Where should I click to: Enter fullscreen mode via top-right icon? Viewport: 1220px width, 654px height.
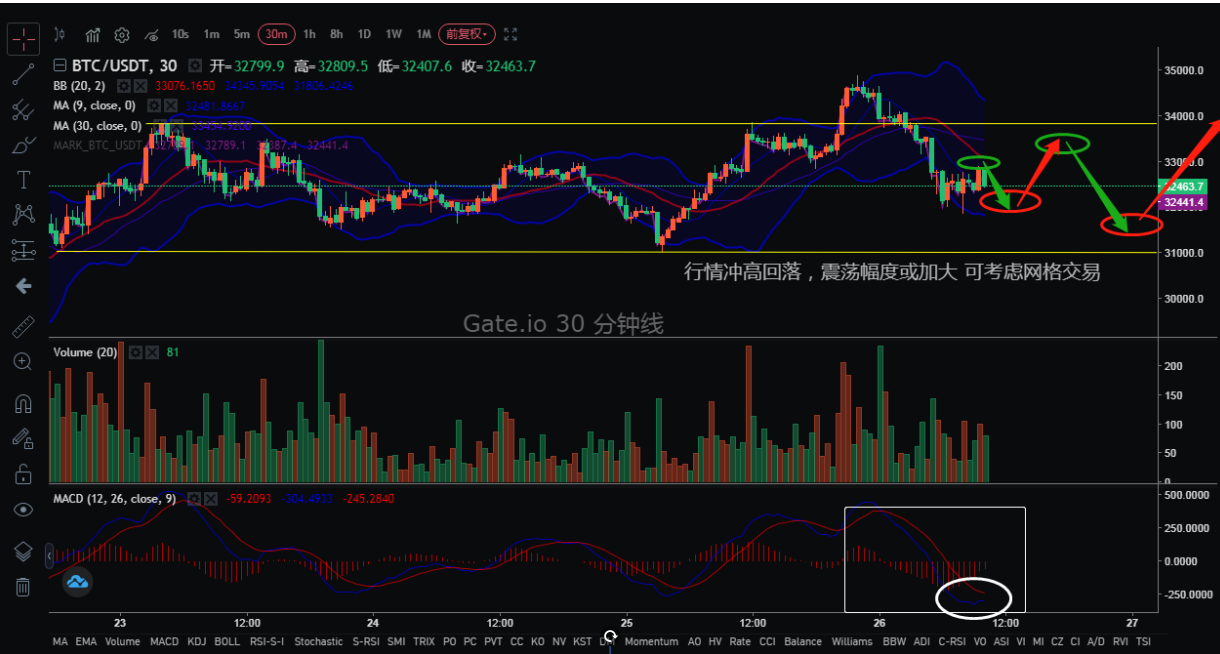click(511, 33)
